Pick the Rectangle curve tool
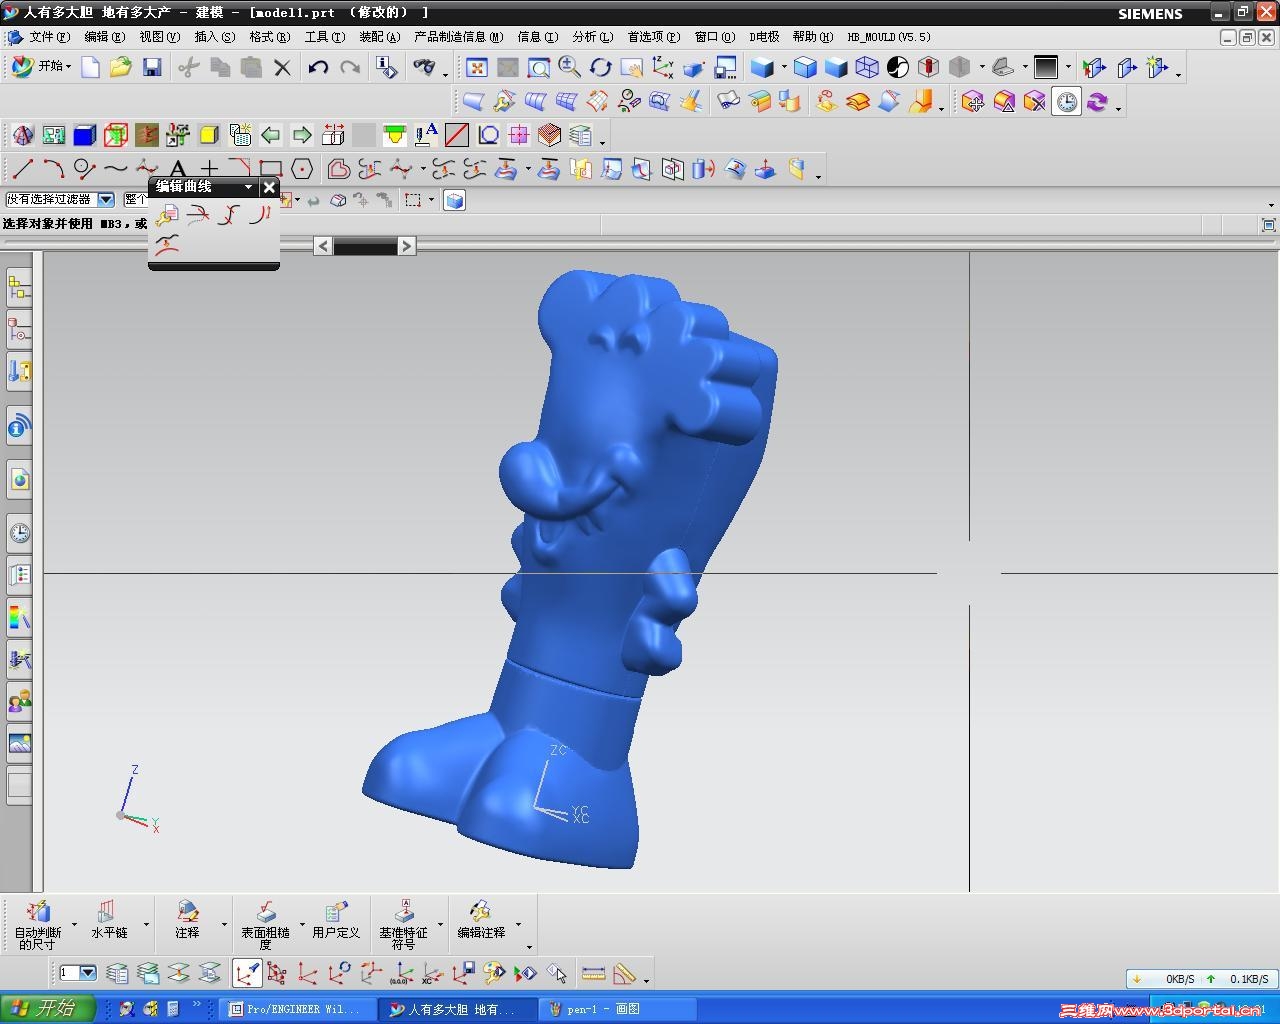Viewport: 1280px width, 1024px height. pyautogui.click(x=270, y=169)
